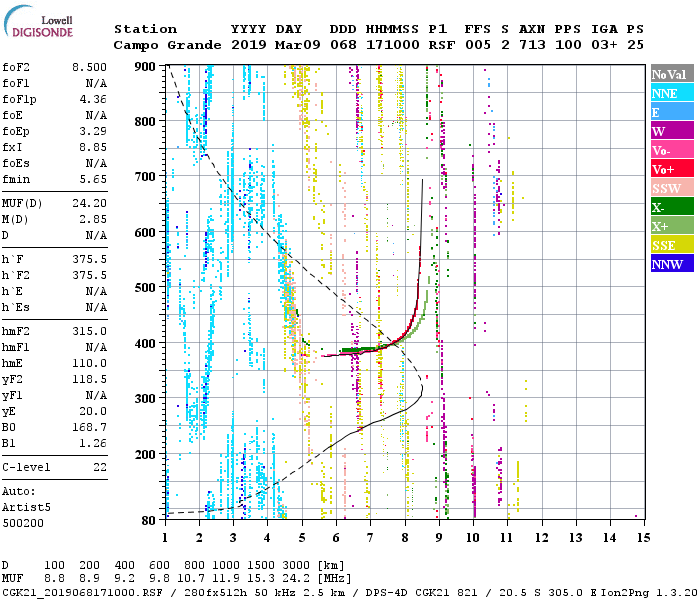Select the X- legend swatch
Image resolution: width=700 pixels, height=600 pixels.
672,207
